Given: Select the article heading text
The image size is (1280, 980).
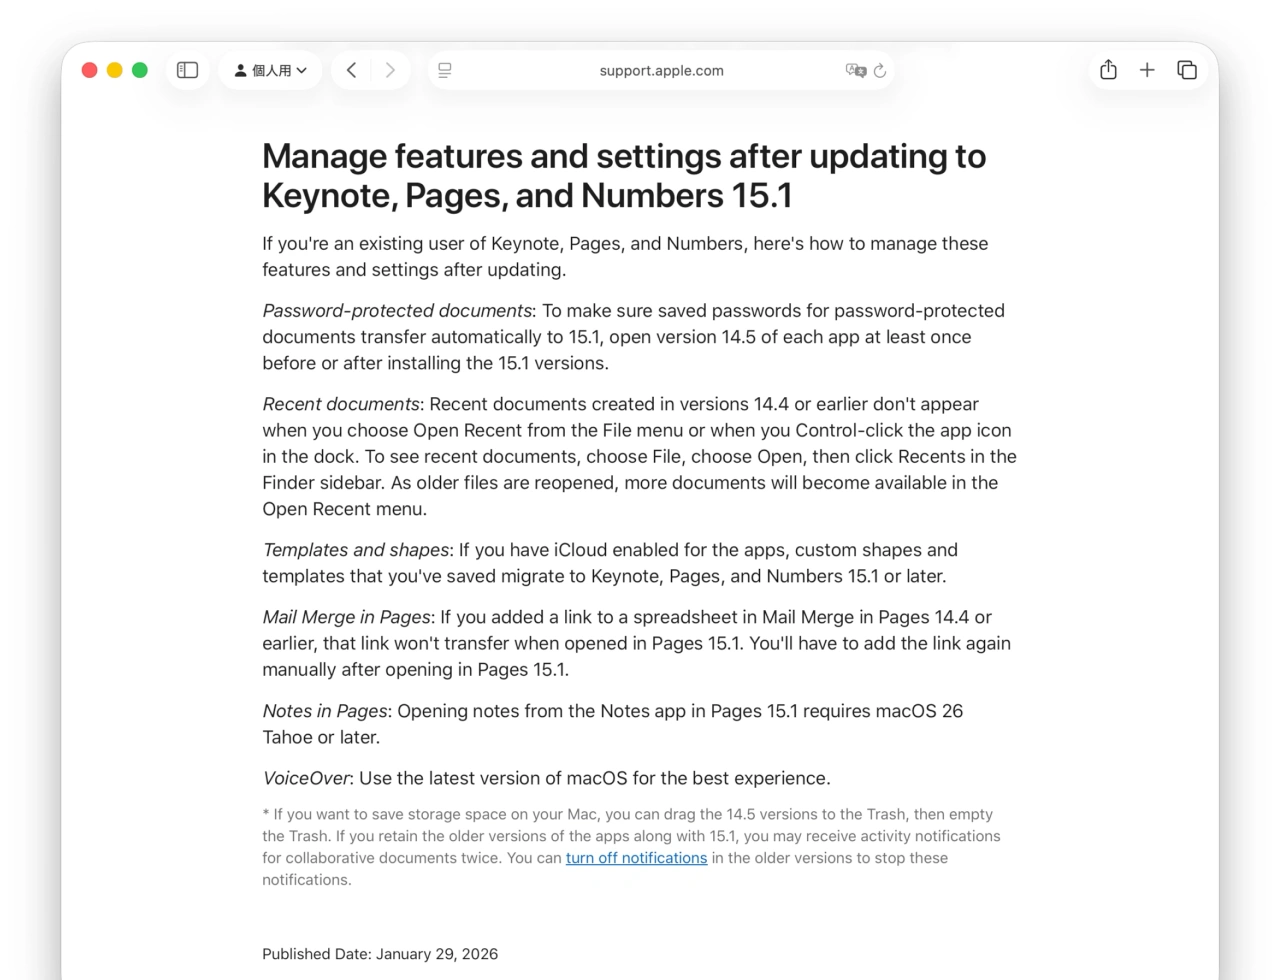Looking at the screenshot, I should (x=624, y=176).
